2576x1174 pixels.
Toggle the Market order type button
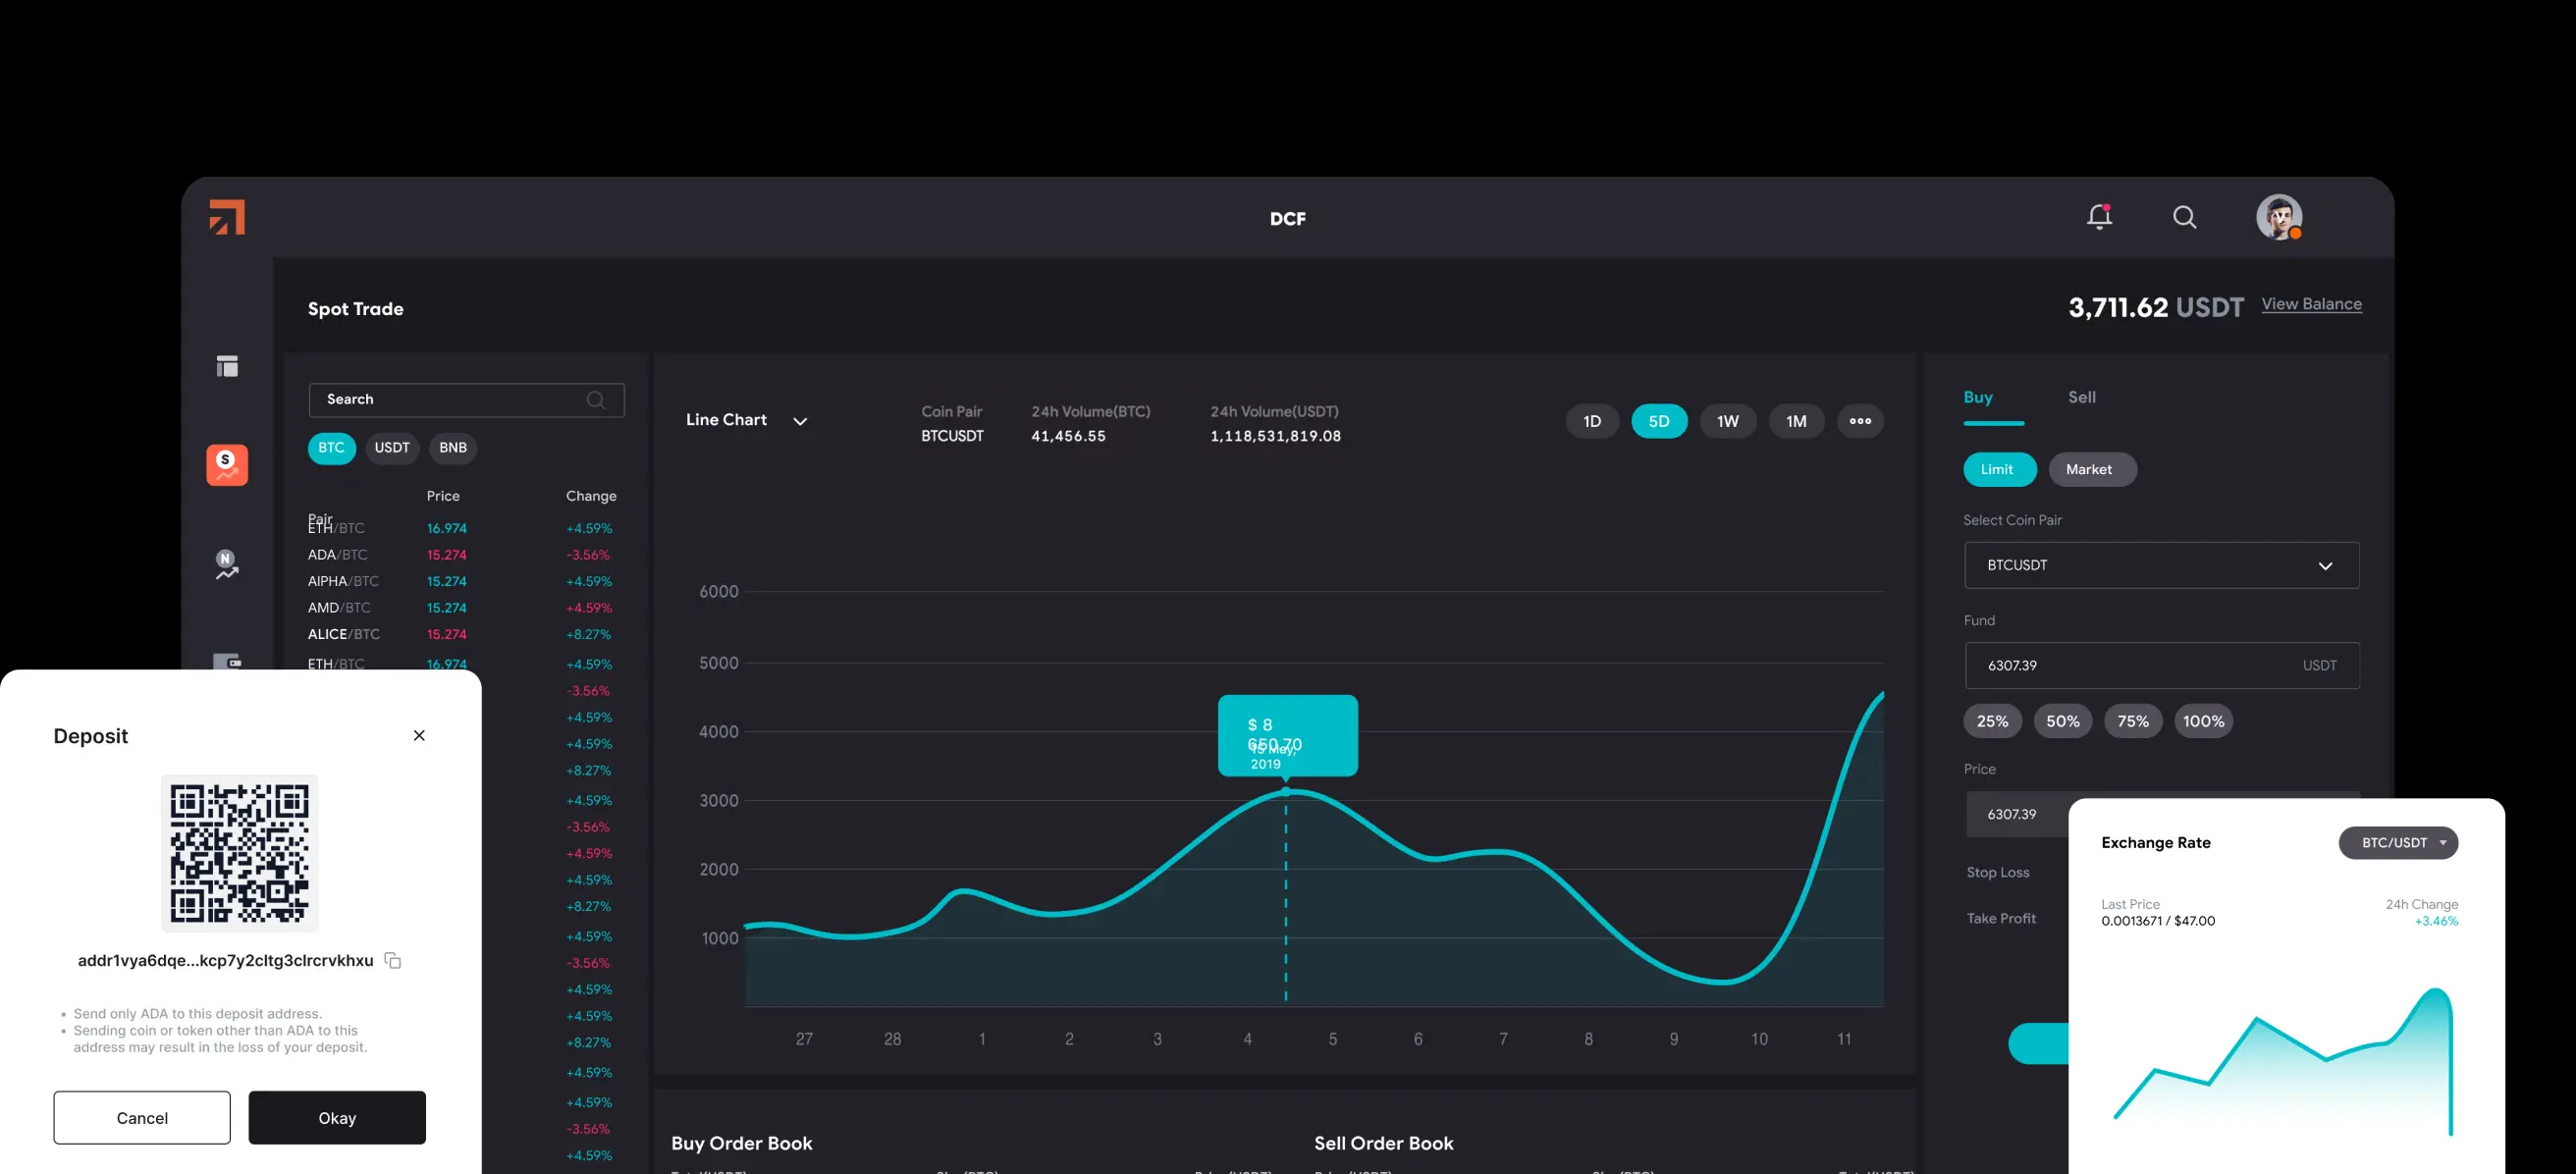point(2090,469)
